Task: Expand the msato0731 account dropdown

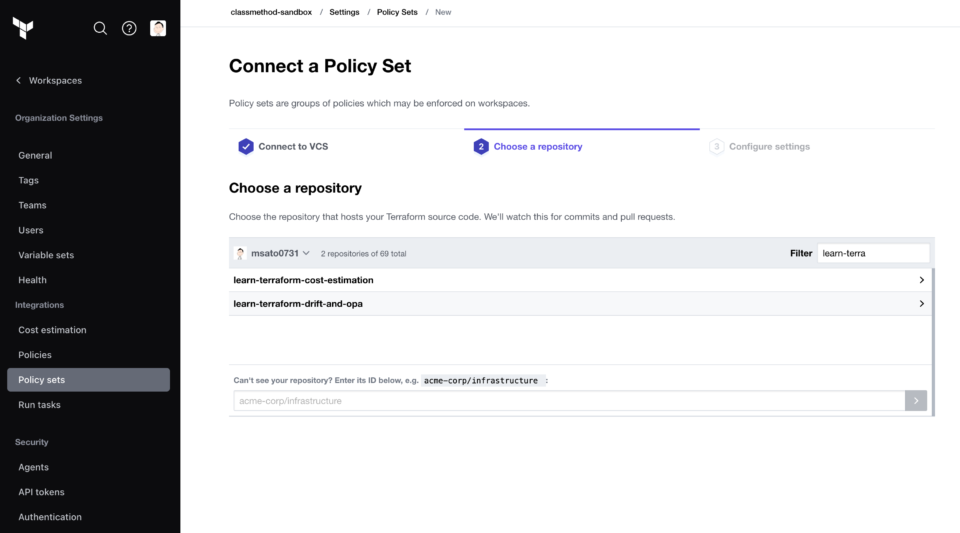Action: [306, 253]
